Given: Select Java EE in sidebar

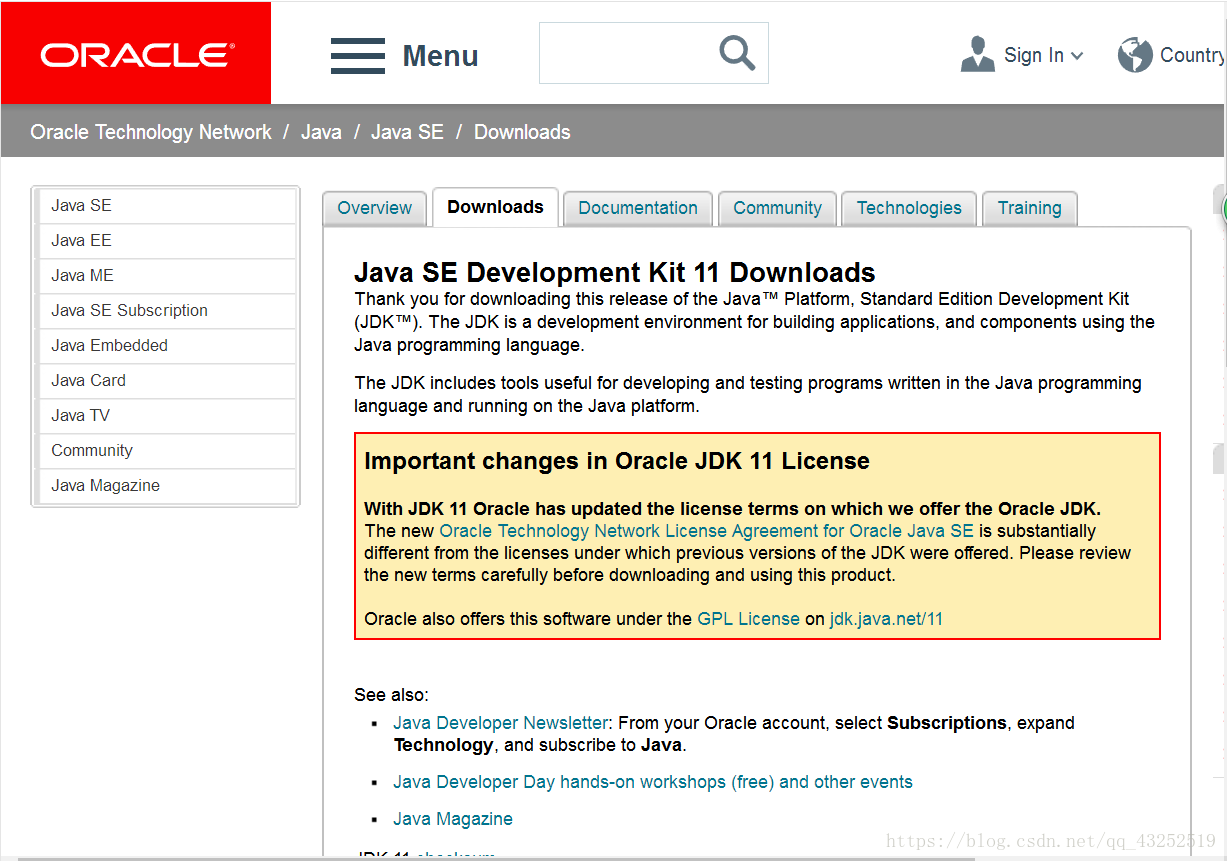Looking at the screenshot, I should tap(167, 241).
